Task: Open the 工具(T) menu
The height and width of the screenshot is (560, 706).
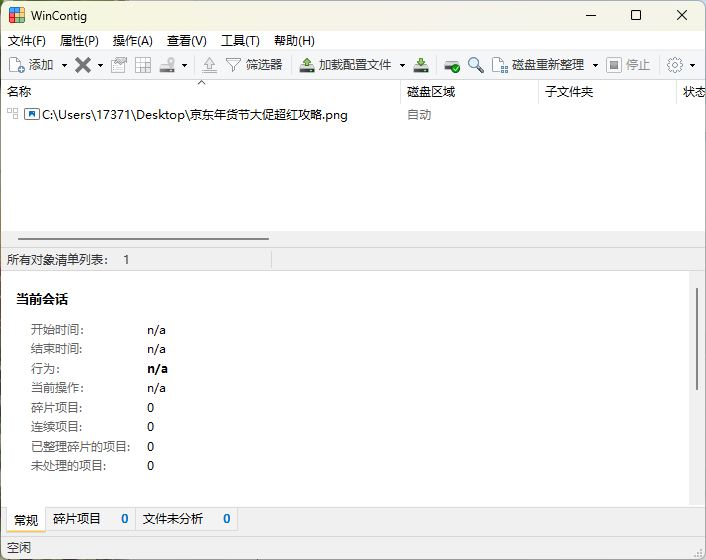Action: coord(240,41)
